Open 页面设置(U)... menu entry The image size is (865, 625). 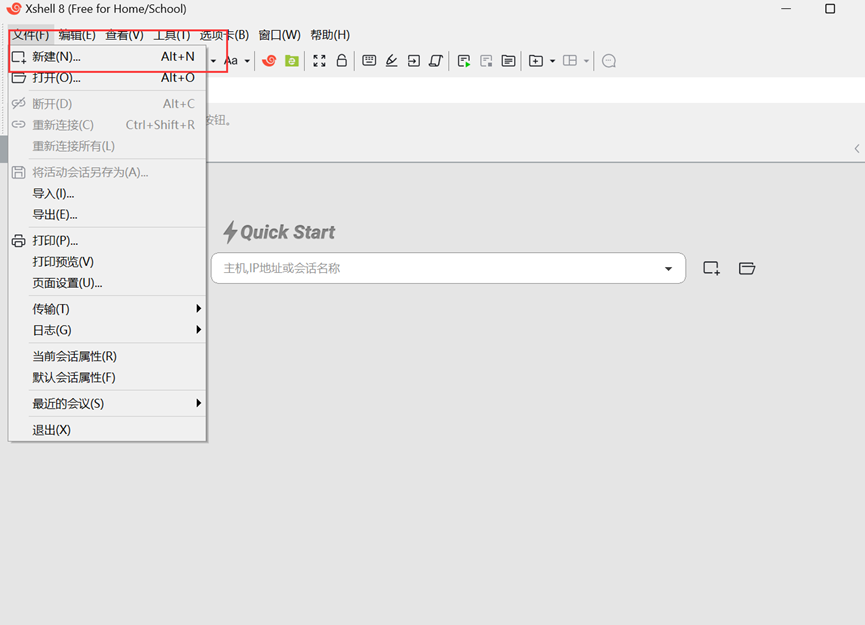click(x=107, y=283)
